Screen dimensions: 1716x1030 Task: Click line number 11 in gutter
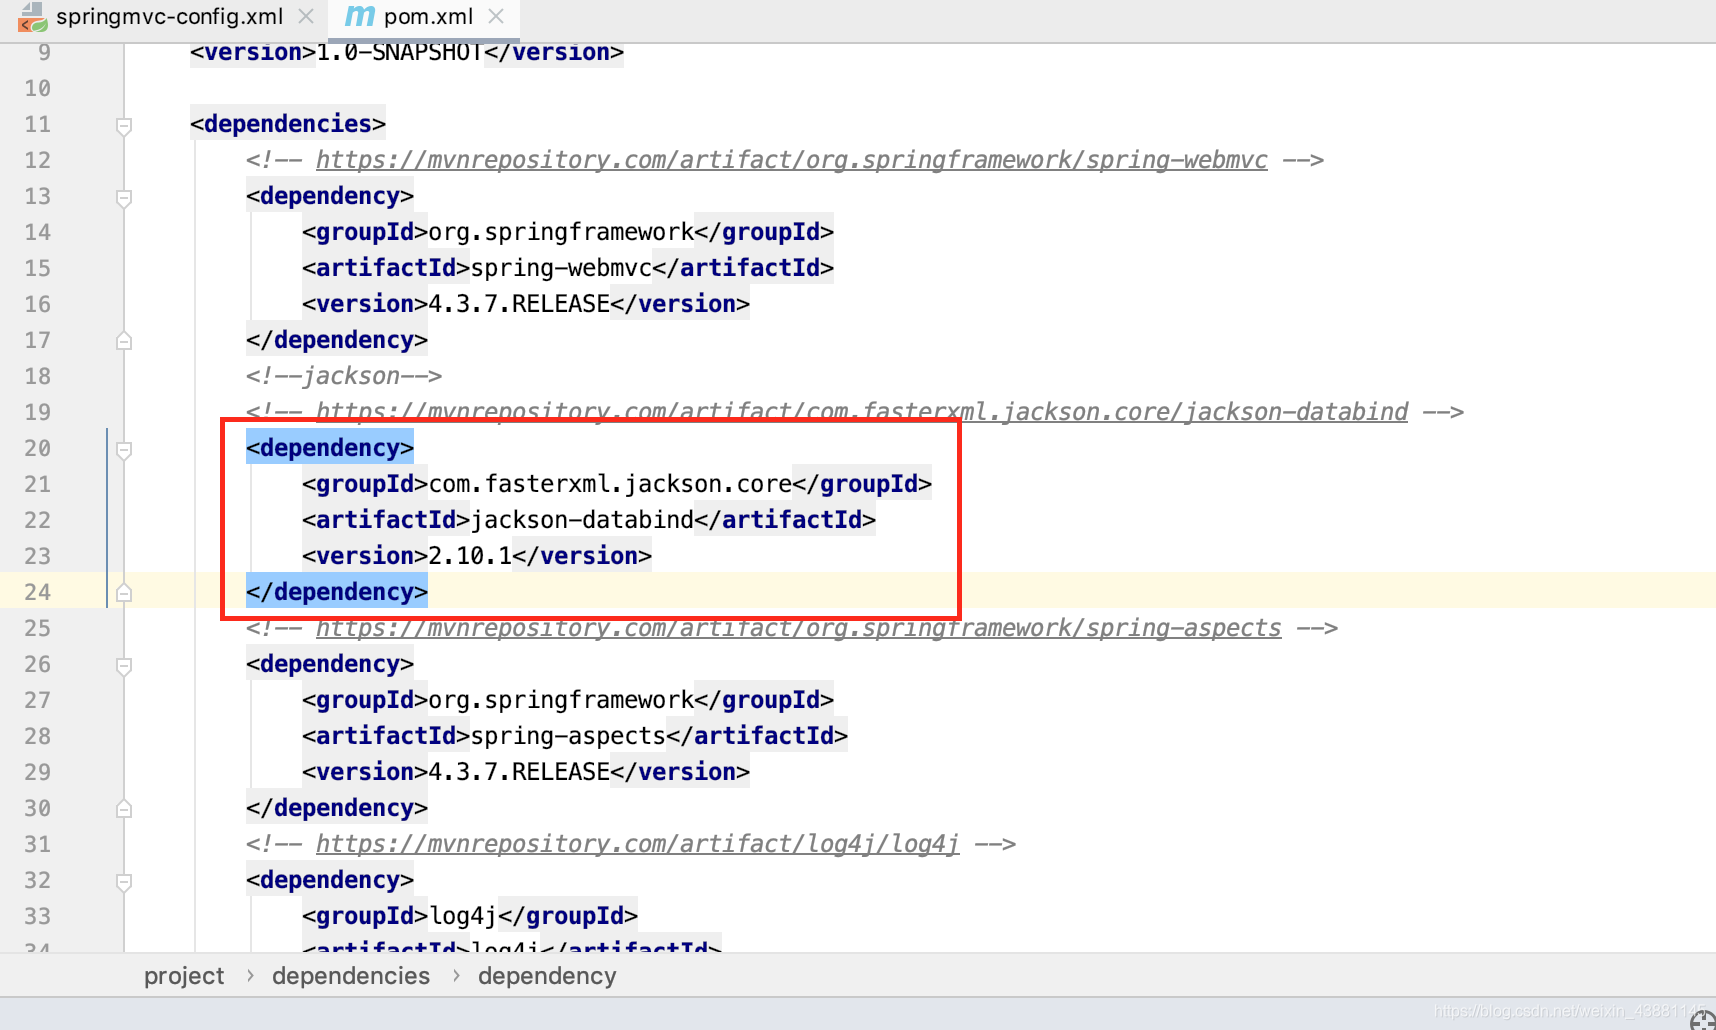[x=38, y=124]
